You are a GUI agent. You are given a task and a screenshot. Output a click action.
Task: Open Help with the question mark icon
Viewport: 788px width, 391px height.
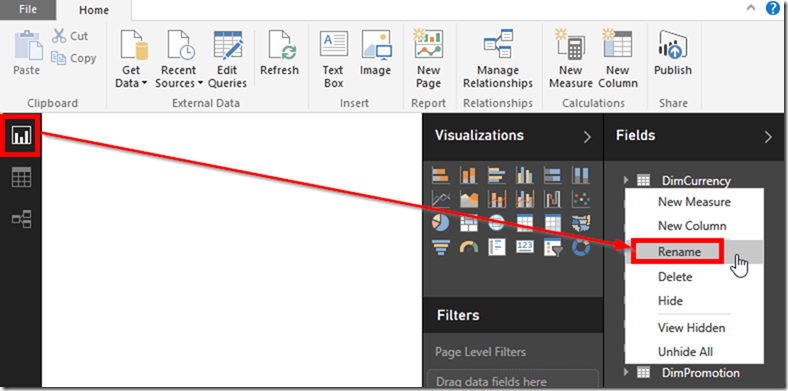[x=772, y=8]
